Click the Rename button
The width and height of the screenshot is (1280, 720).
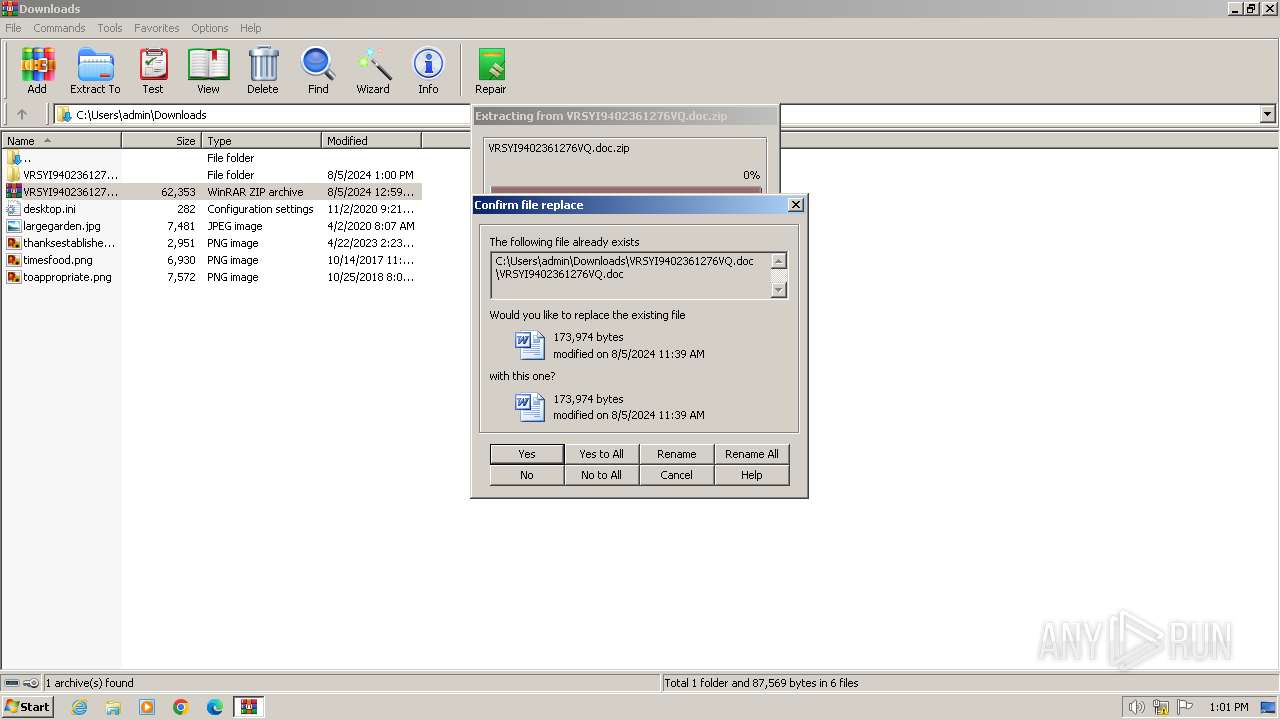676,454
